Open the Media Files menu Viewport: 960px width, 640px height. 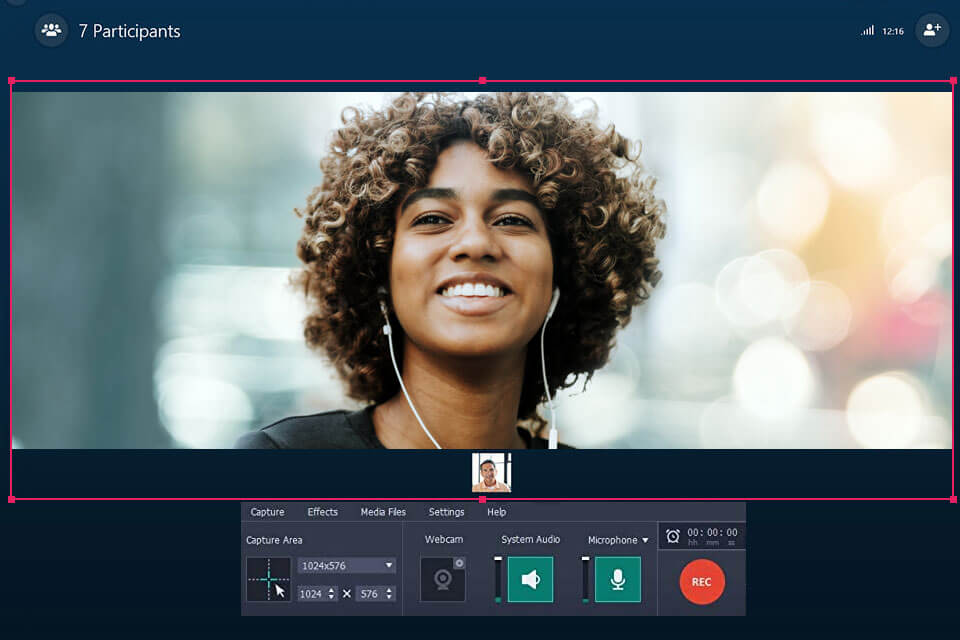pyautogui.click(x=383, y=512)
